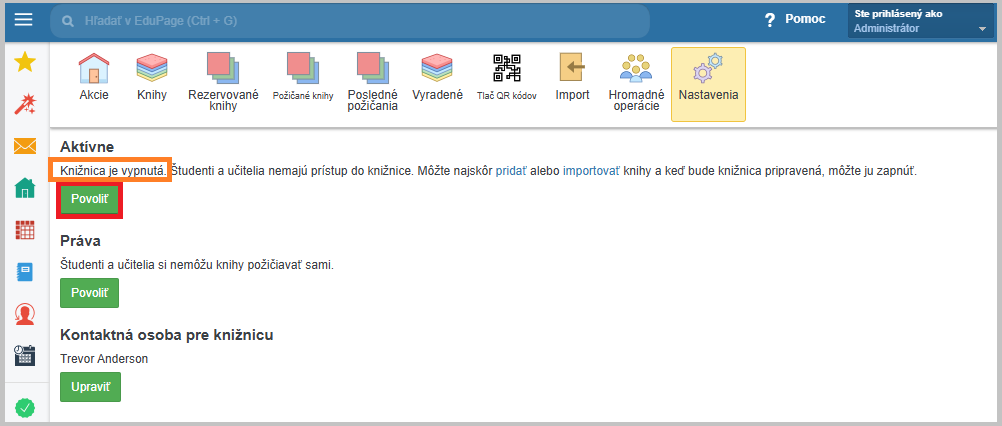Open the Import section
The height and width of the screenshot is (426, 1002).
tap(572, 78)
